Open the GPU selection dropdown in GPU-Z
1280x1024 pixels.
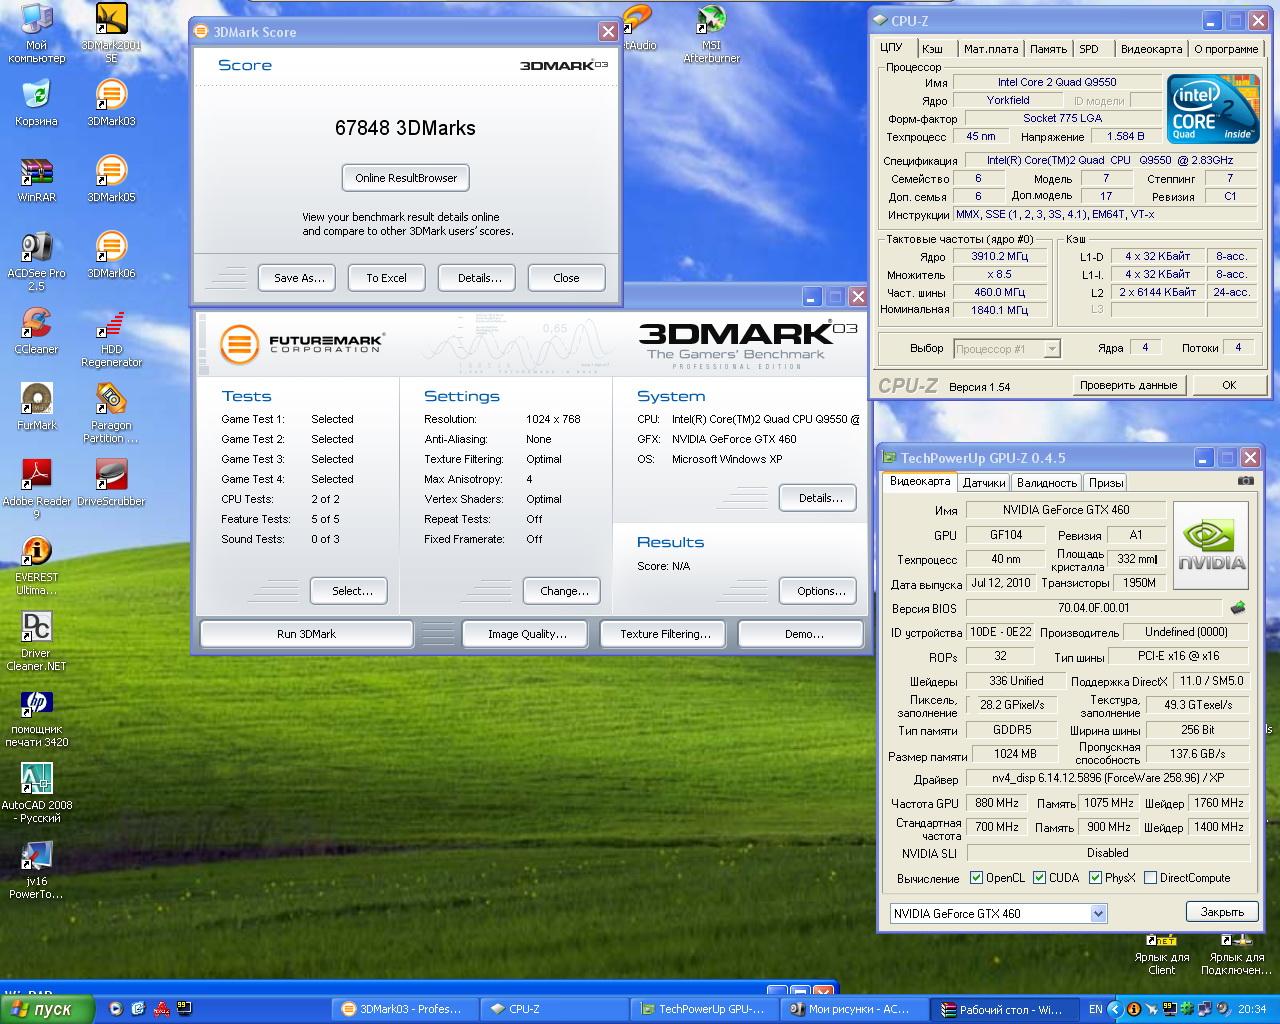(1098, 913)
